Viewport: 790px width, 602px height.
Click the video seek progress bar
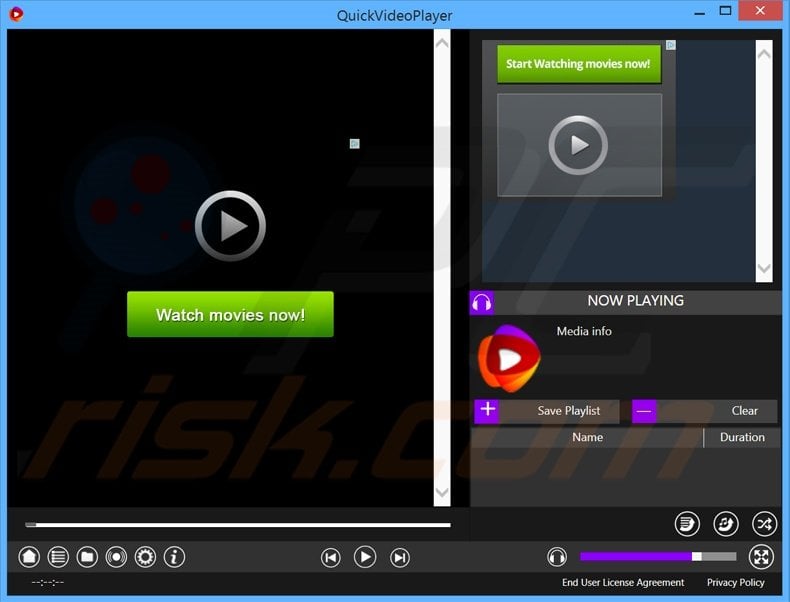238,525
